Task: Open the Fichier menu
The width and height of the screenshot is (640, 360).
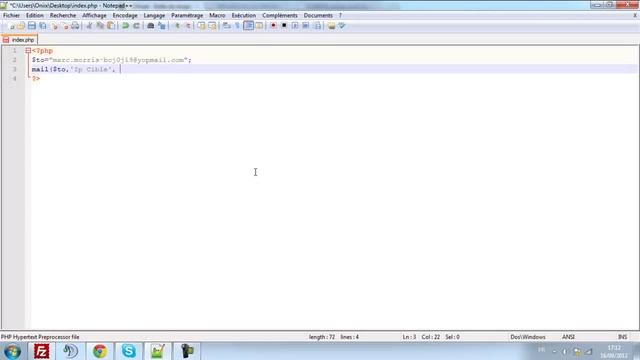Action: [11, 16]
